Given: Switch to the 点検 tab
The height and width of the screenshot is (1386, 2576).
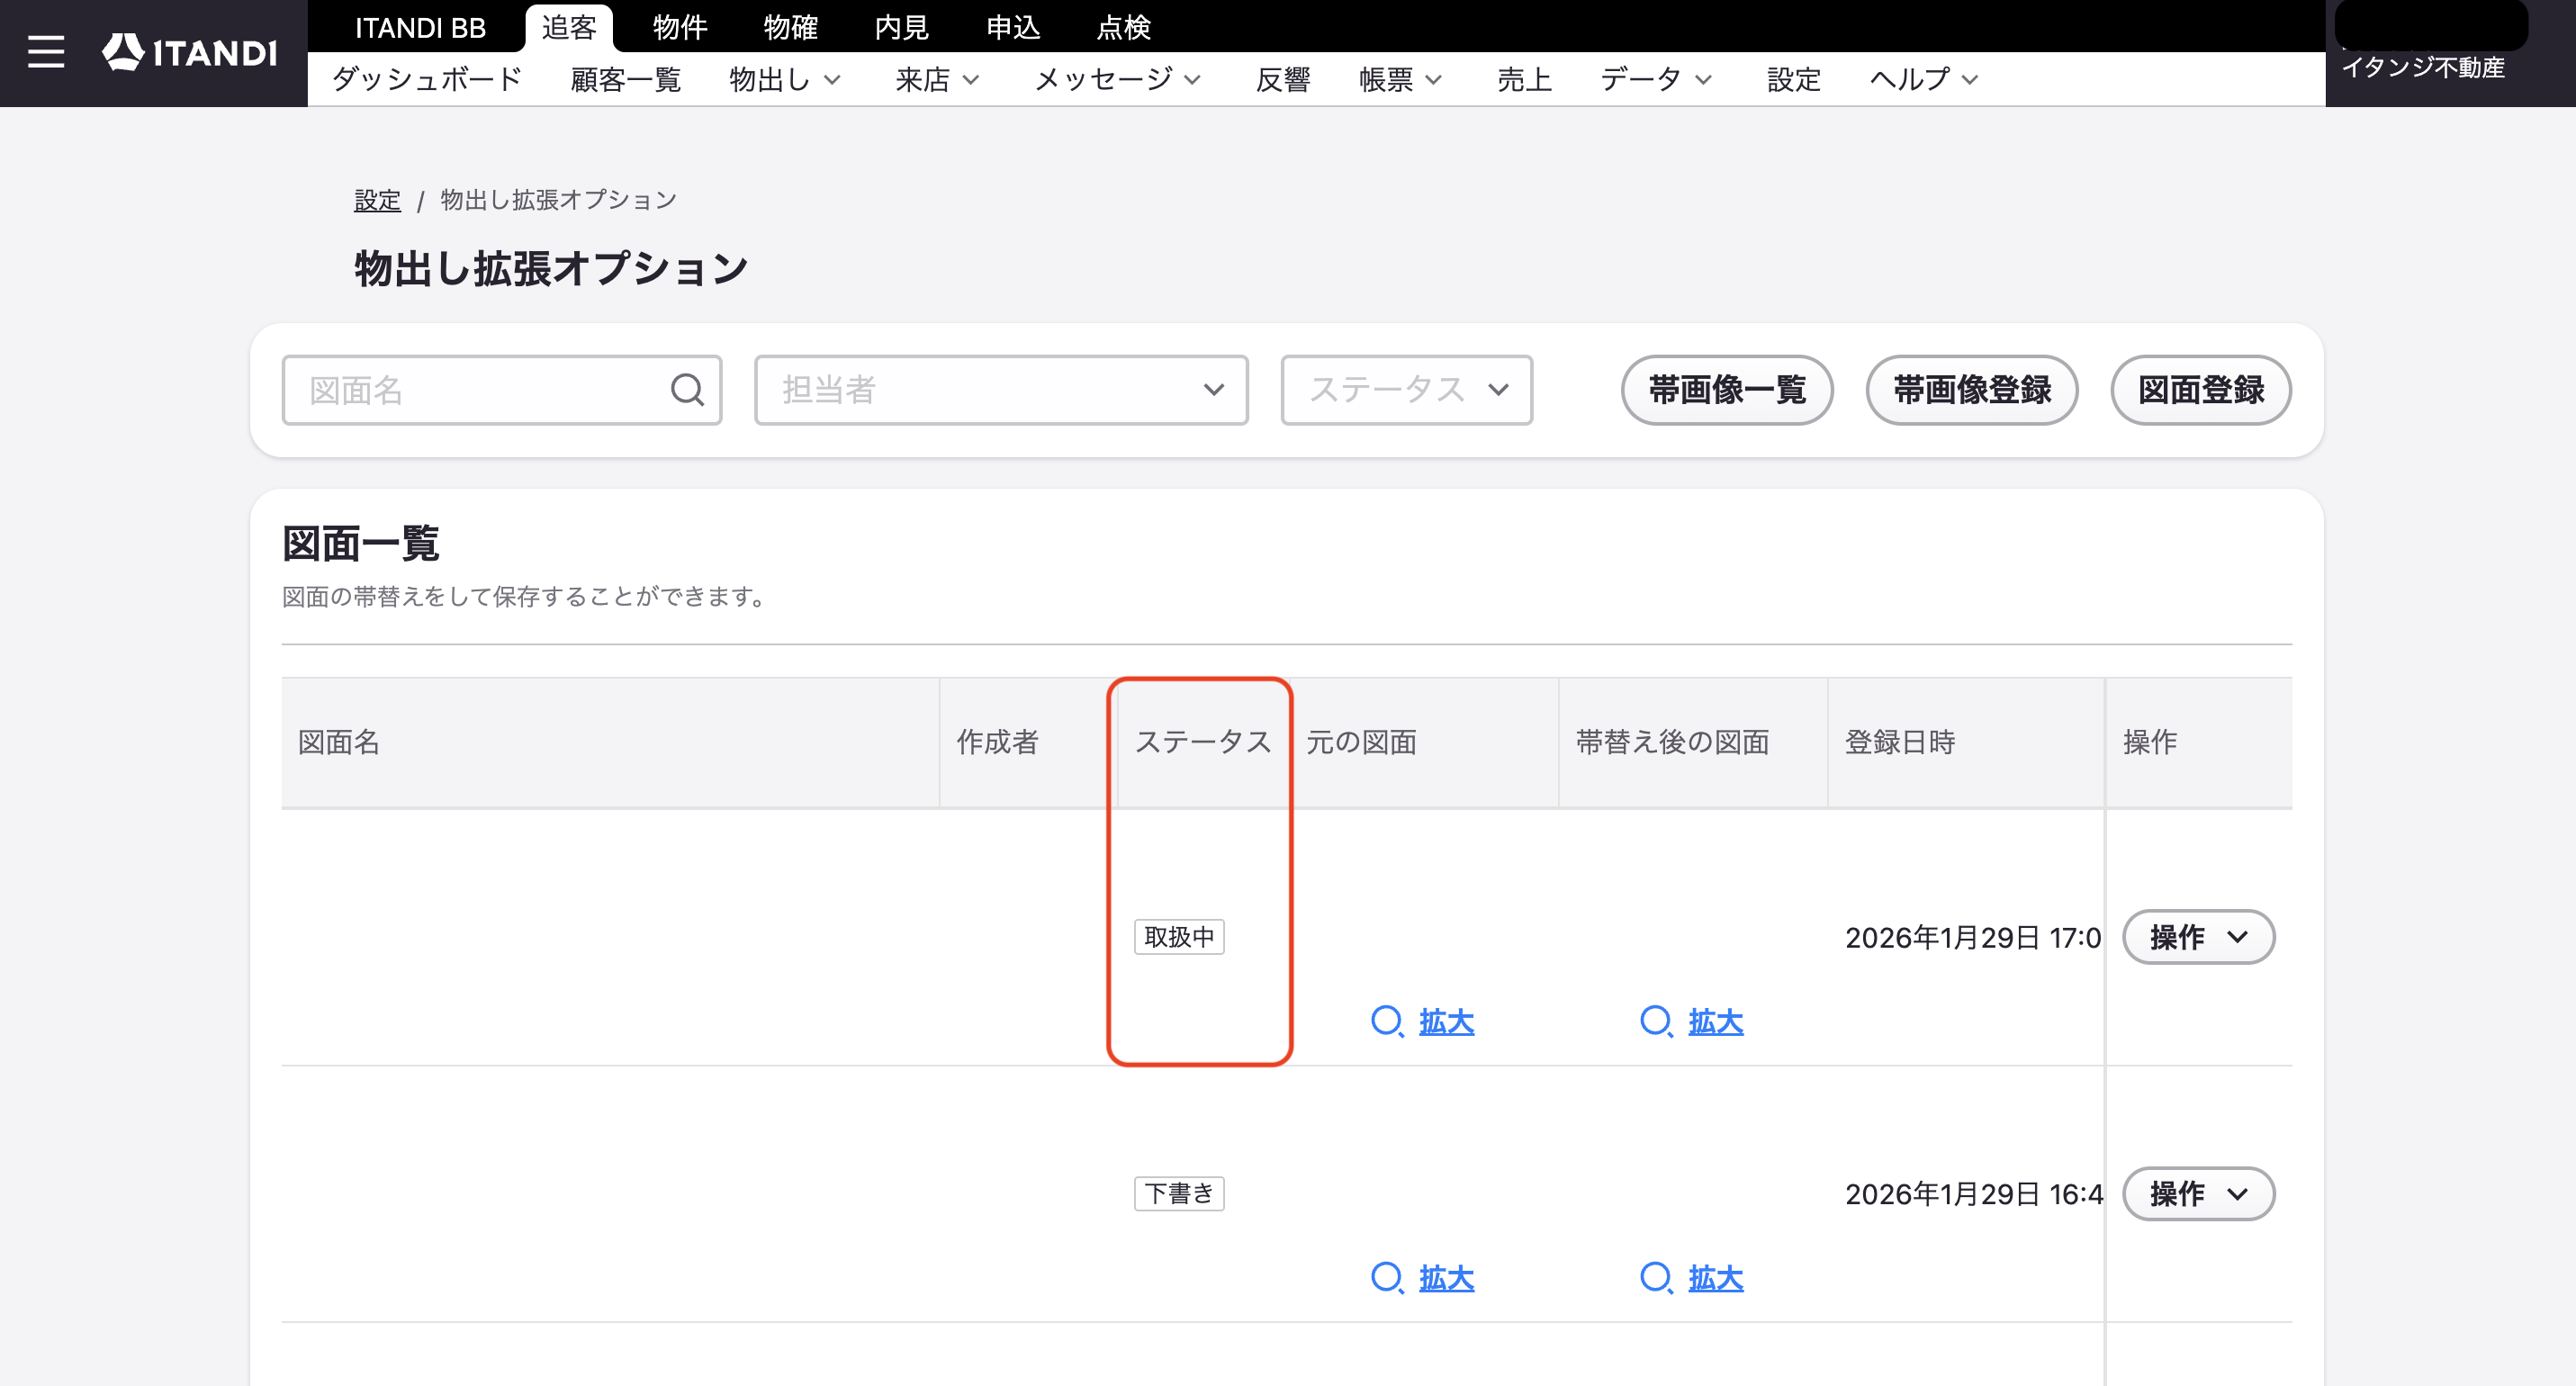Looking at the screenshot, I should coord(1124,28).
